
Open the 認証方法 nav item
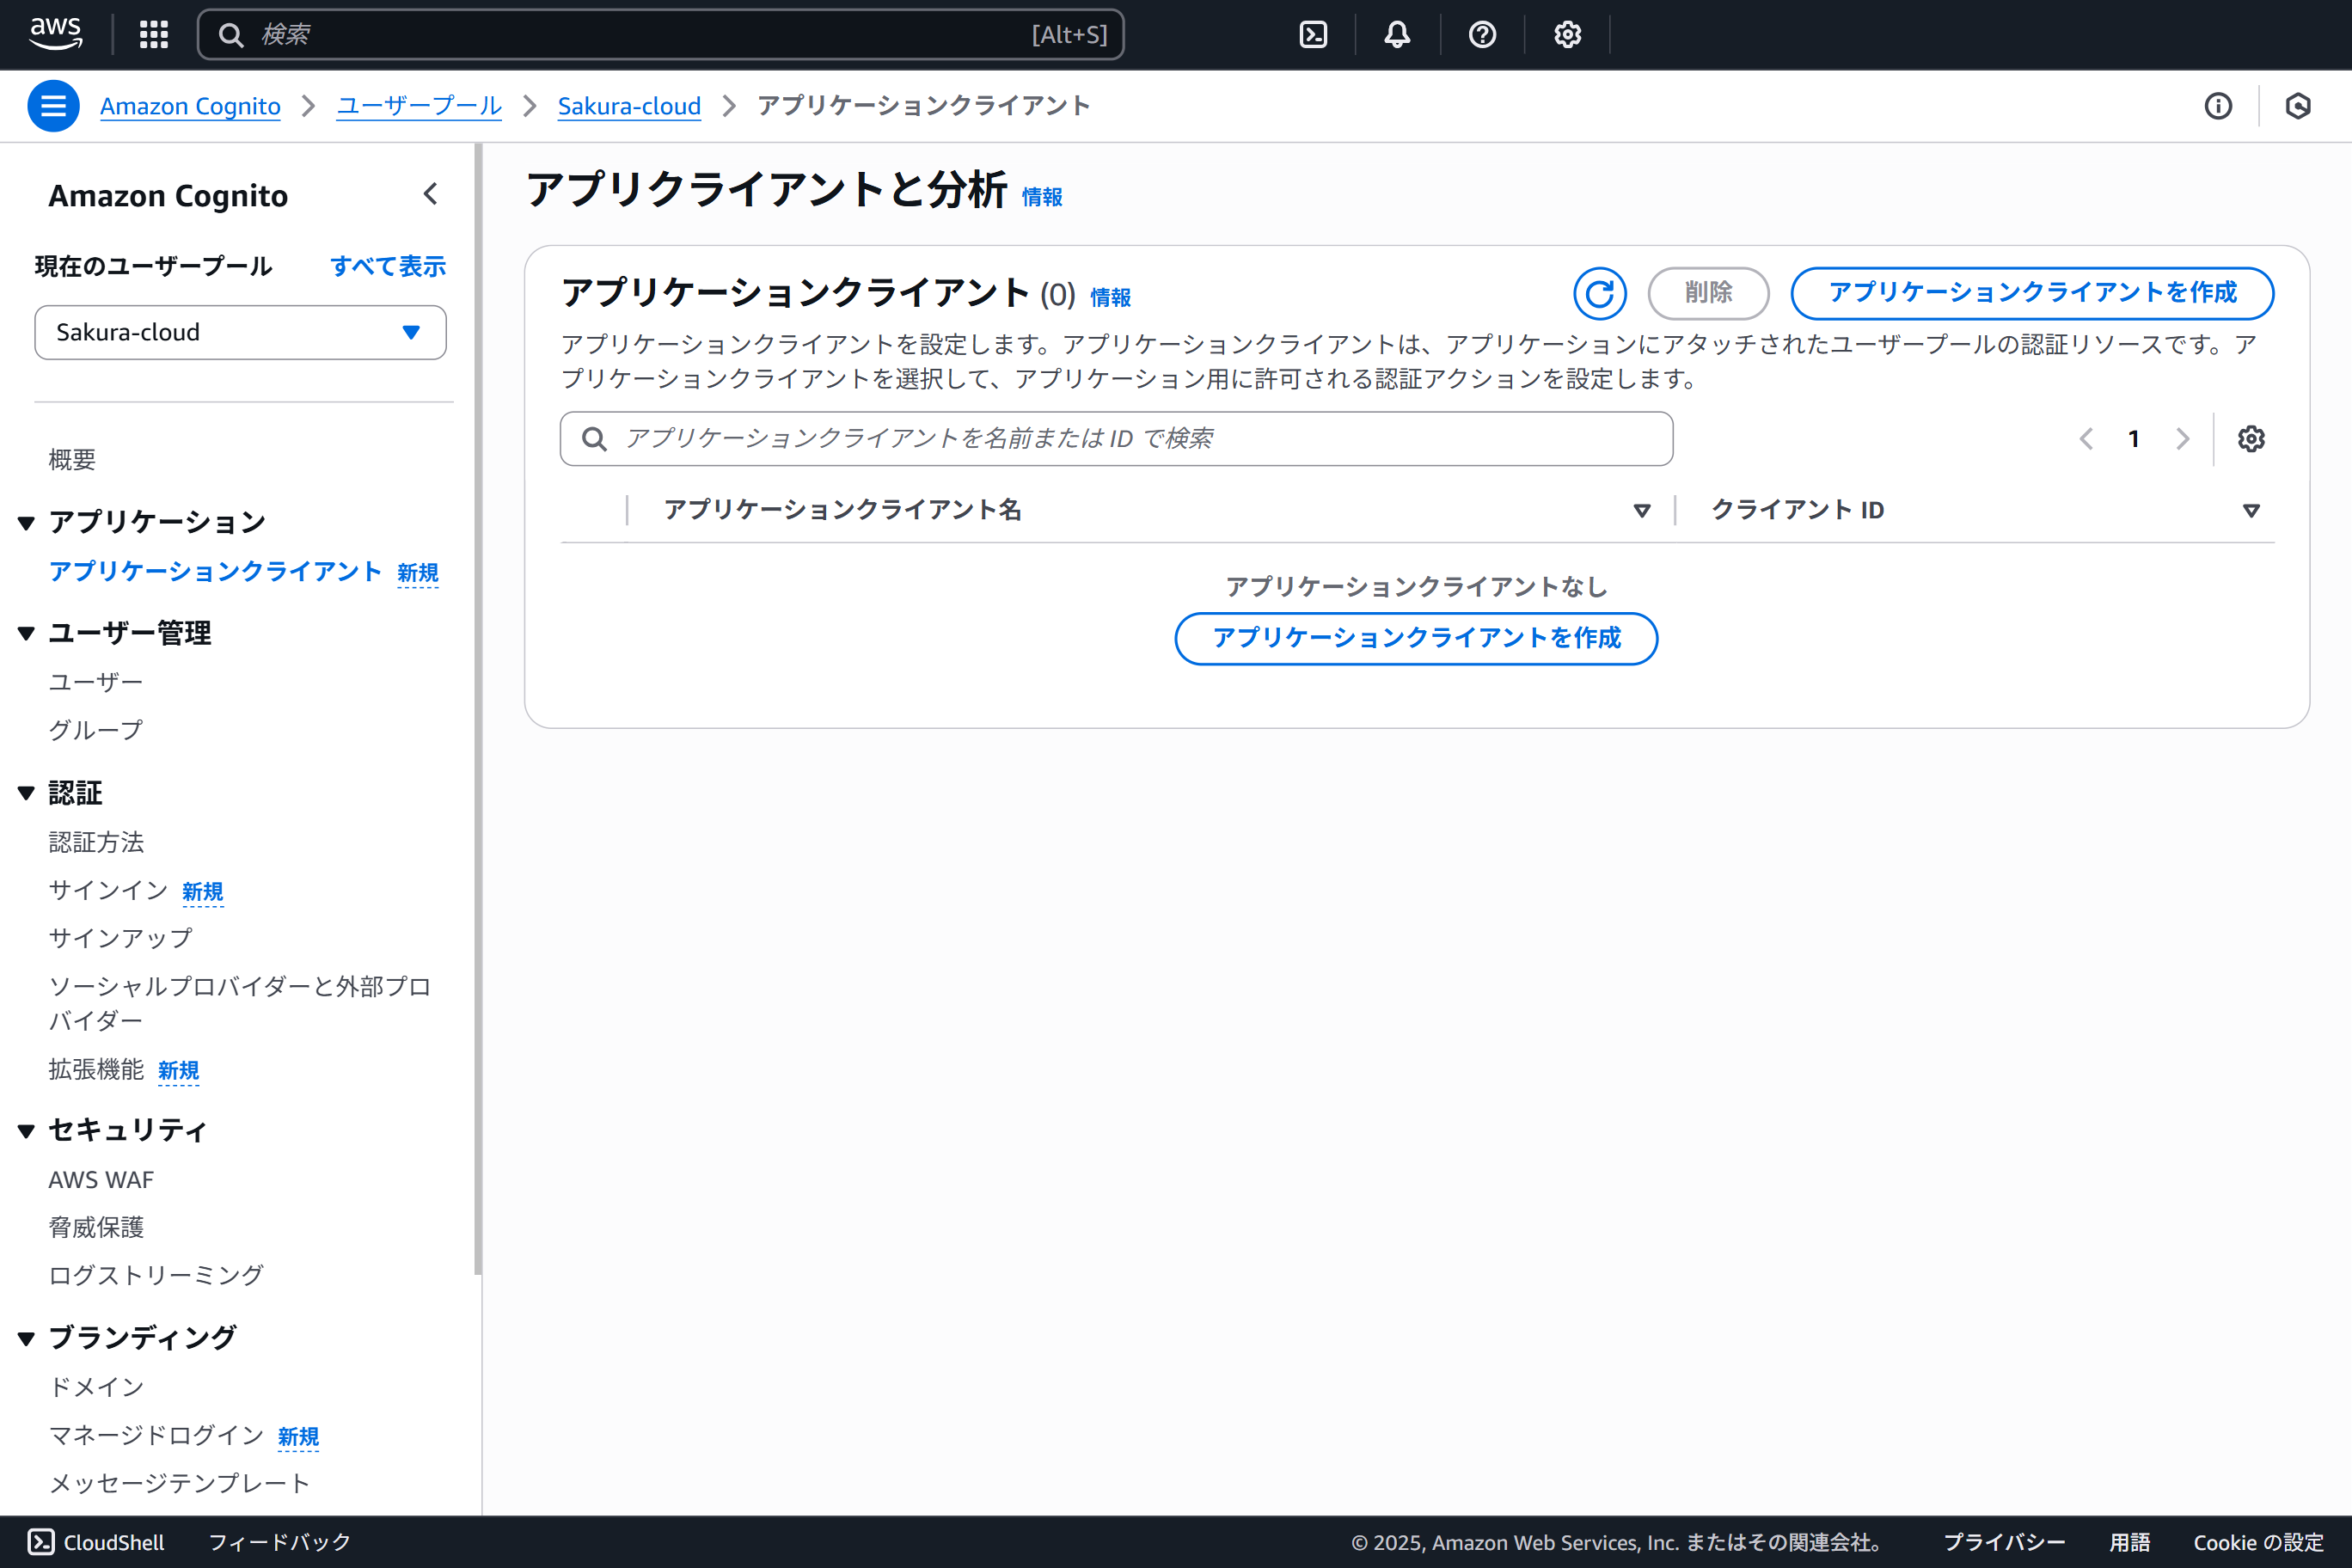[96, 842]
